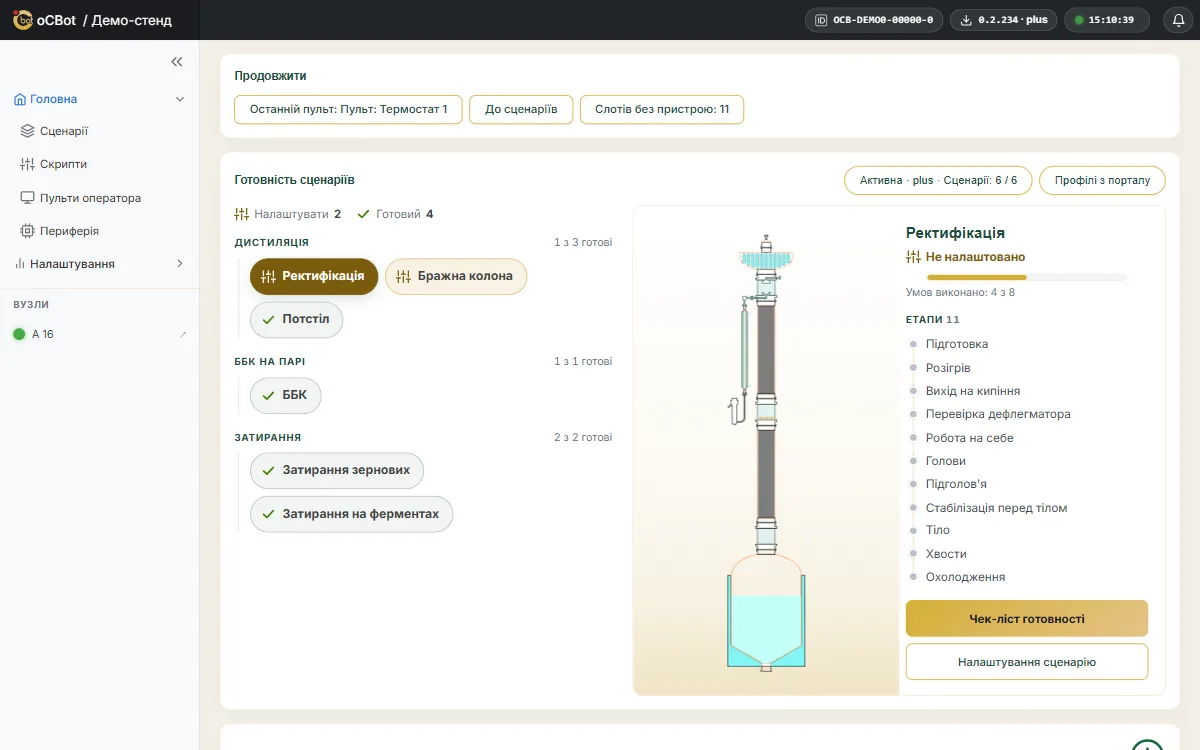The height and width of the screenshot is (750, 1200).
Task: Click the 'Підготовка' stage
Action: click(x=957, y=345)
